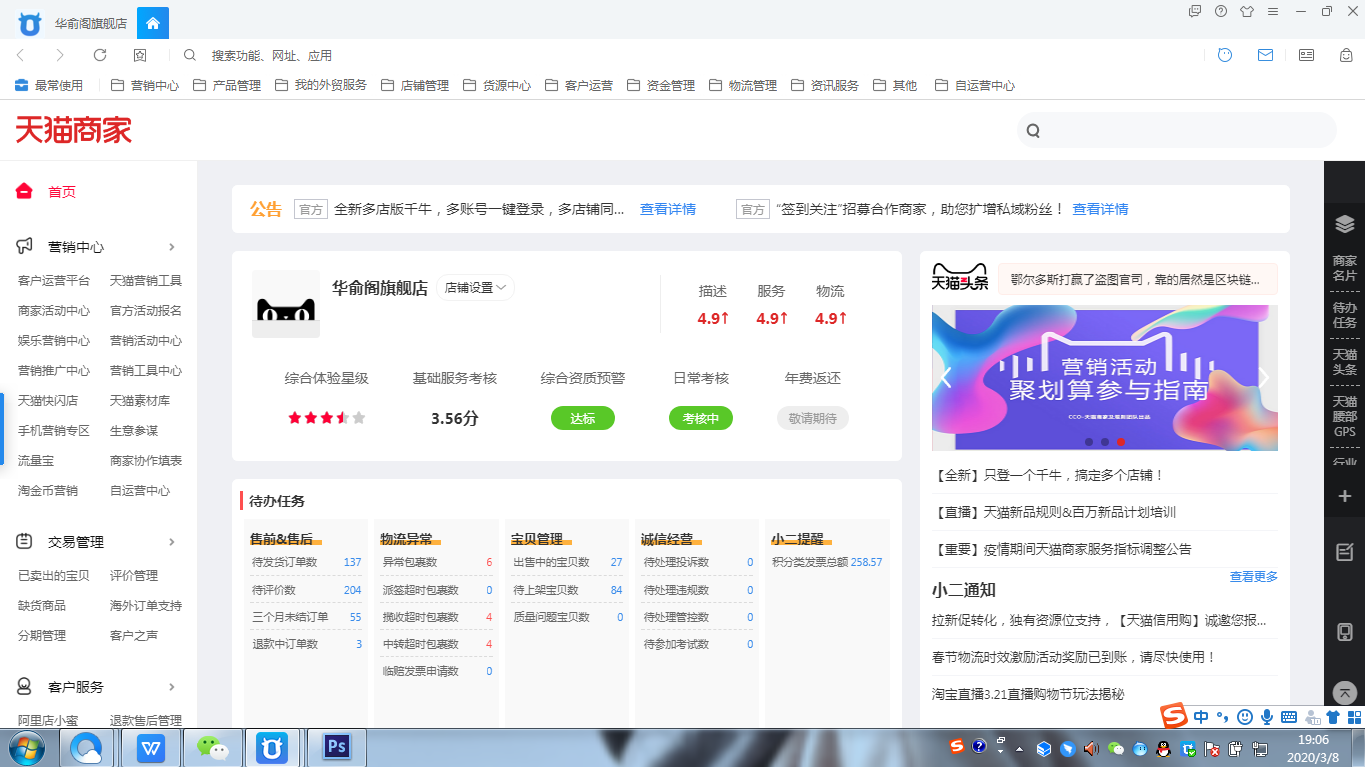Show the previous banner slide with the left arrow

coord(945,377)
